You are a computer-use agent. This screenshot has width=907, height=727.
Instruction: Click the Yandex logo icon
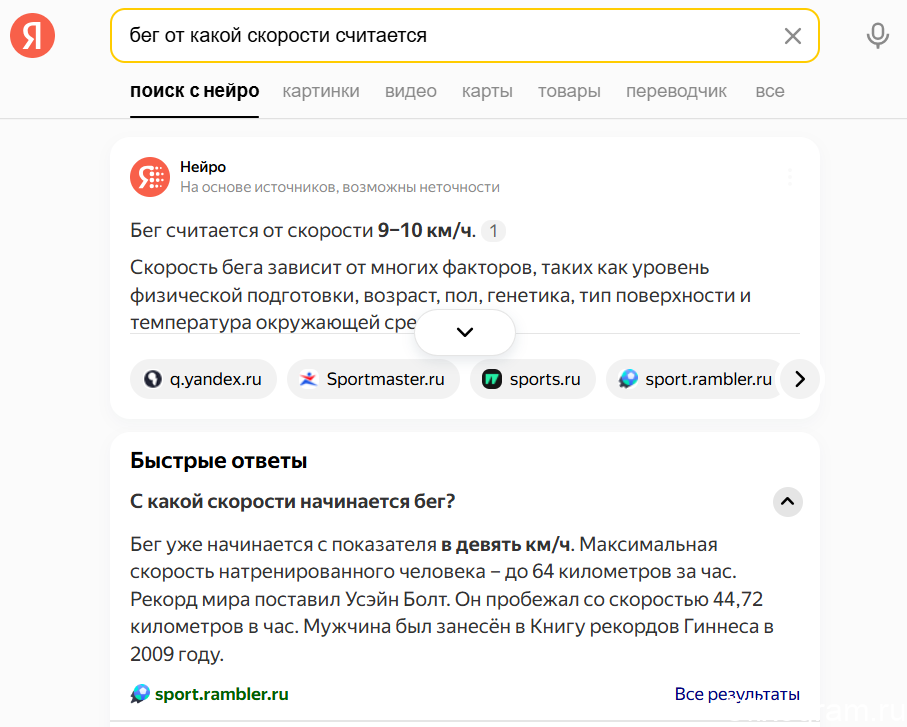coord(32,35)
